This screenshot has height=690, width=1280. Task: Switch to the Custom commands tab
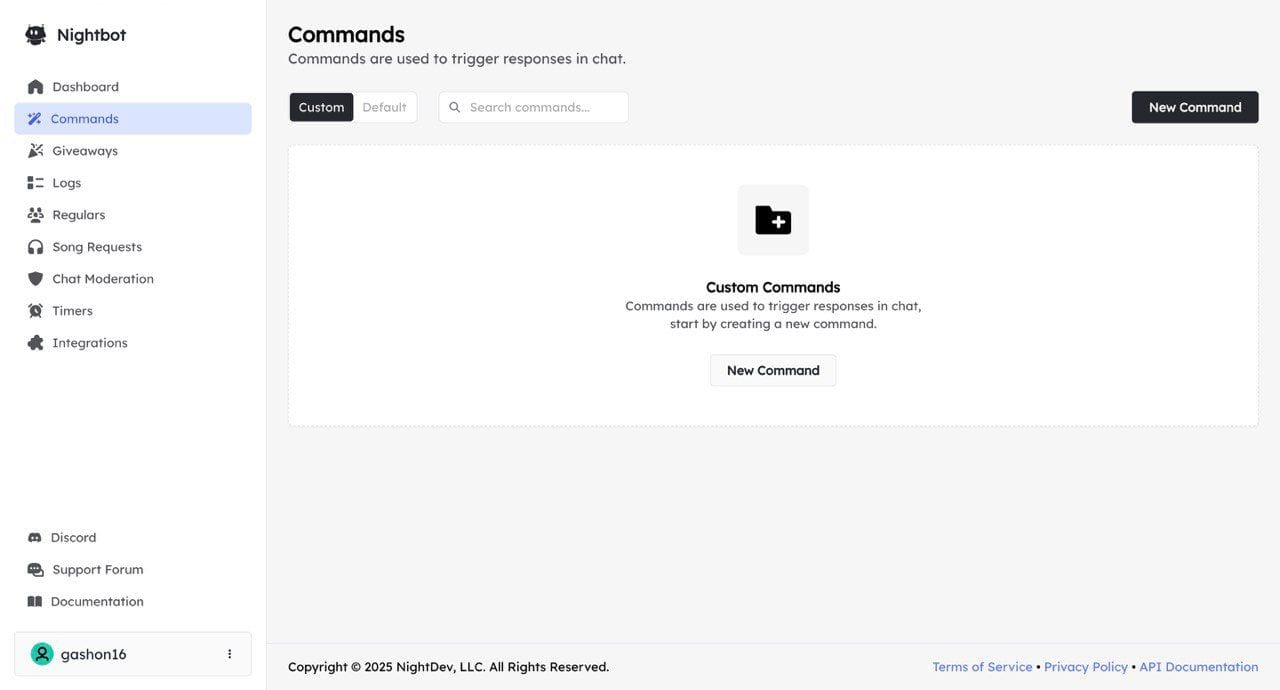(321, 107)
